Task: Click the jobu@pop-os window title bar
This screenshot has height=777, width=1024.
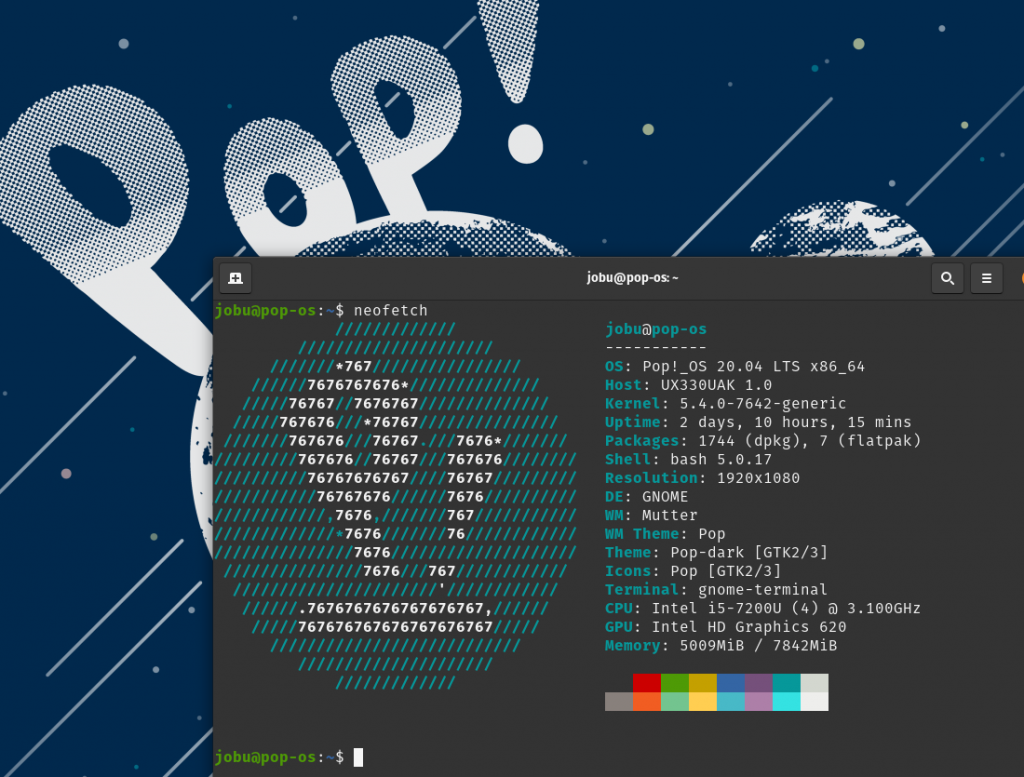Action: click(x=632, y=278)
